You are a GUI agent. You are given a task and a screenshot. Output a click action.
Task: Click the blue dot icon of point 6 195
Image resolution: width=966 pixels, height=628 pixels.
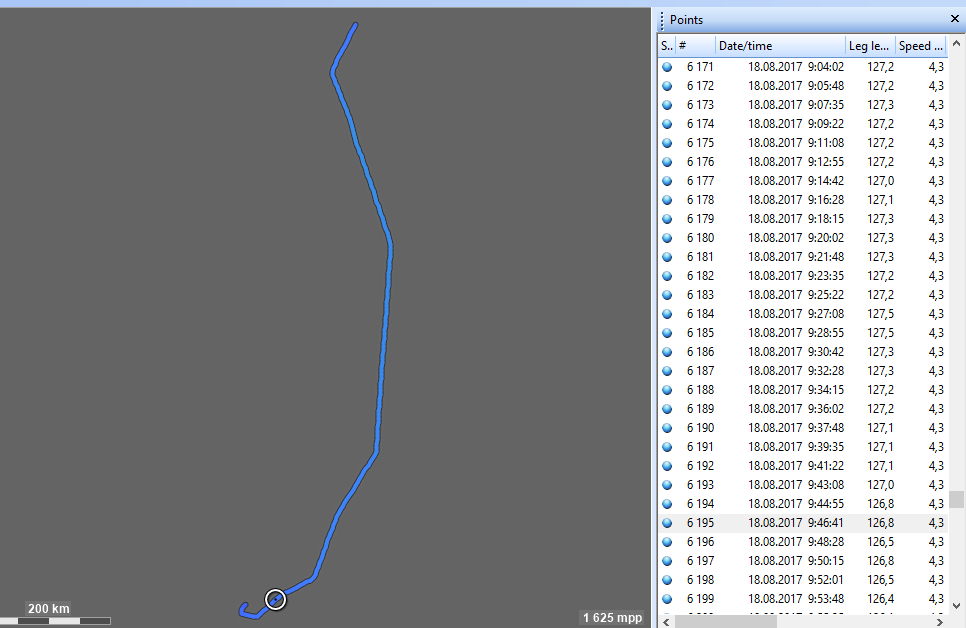click(667, 523)
